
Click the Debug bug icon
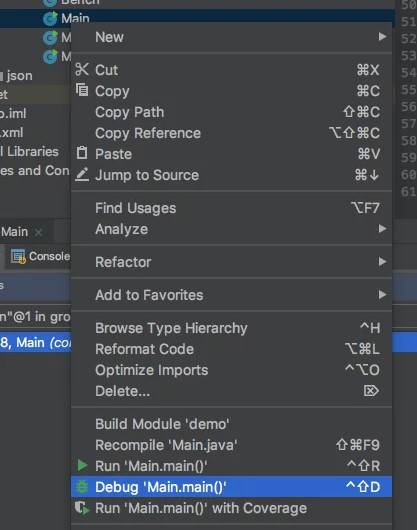coord(82,487)
